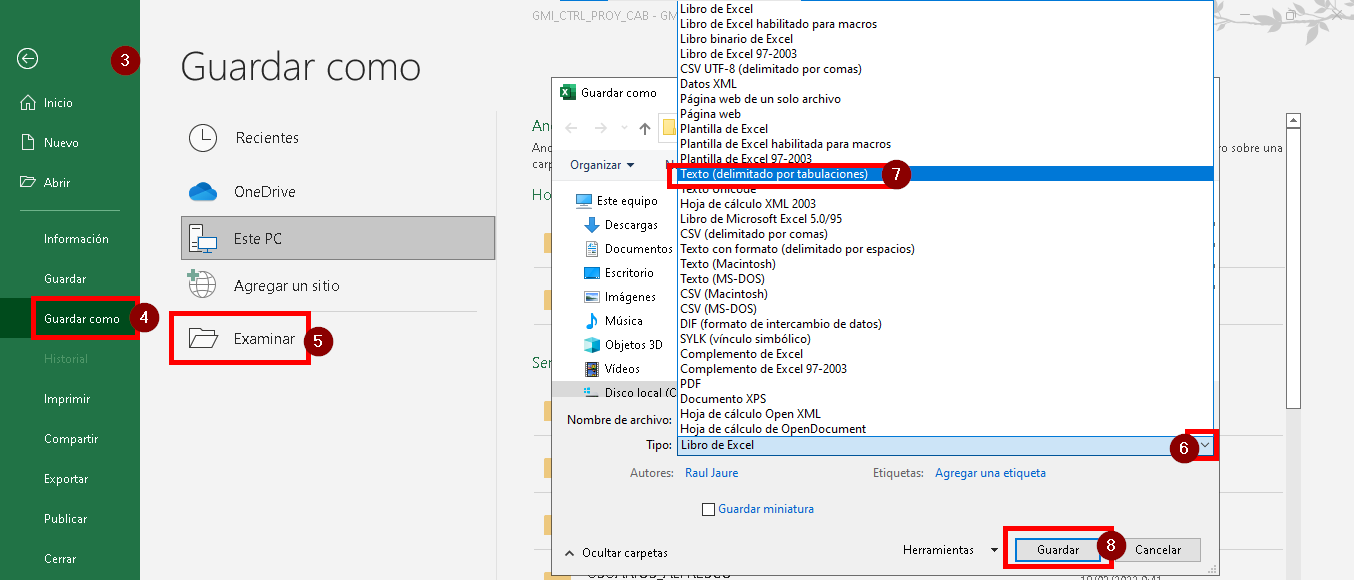Click the Agregar un sitio globe icon
The width and height of the screenshot is (1354, 580).
[x=202, y=285]
